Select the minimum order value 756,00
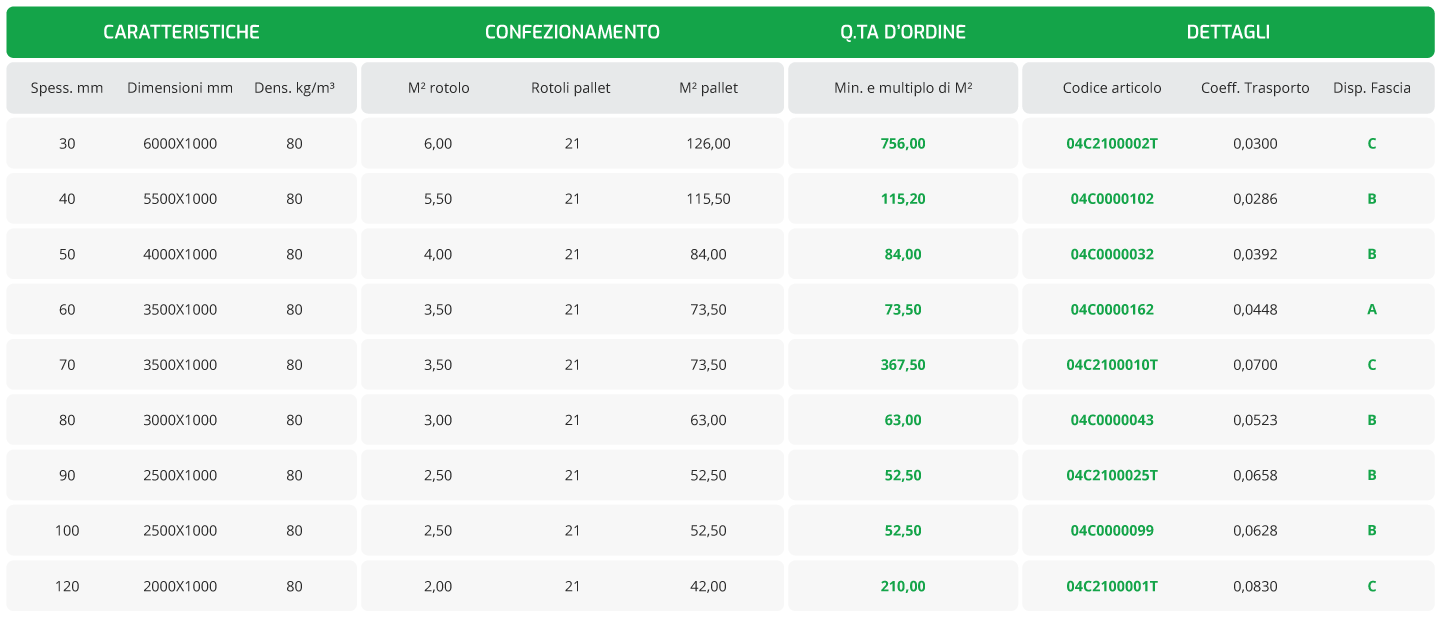Image resolution: width=1440 pixels, height=619 pixels. pyautogui.click(x=903, y=143)
